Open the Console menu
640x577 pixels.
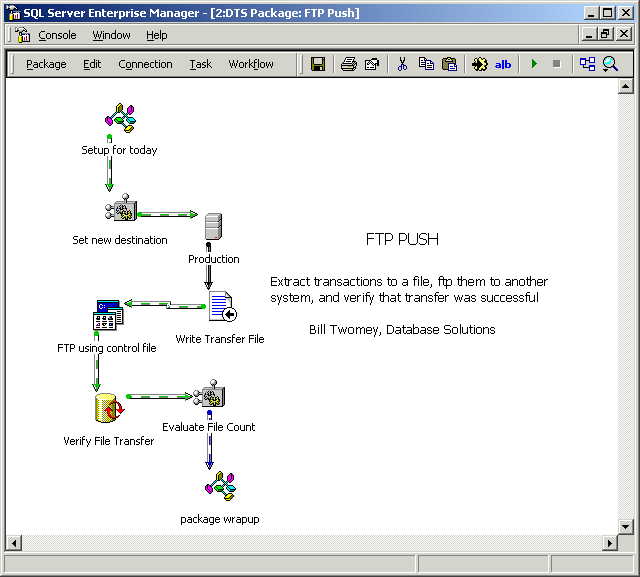[57, 35]
